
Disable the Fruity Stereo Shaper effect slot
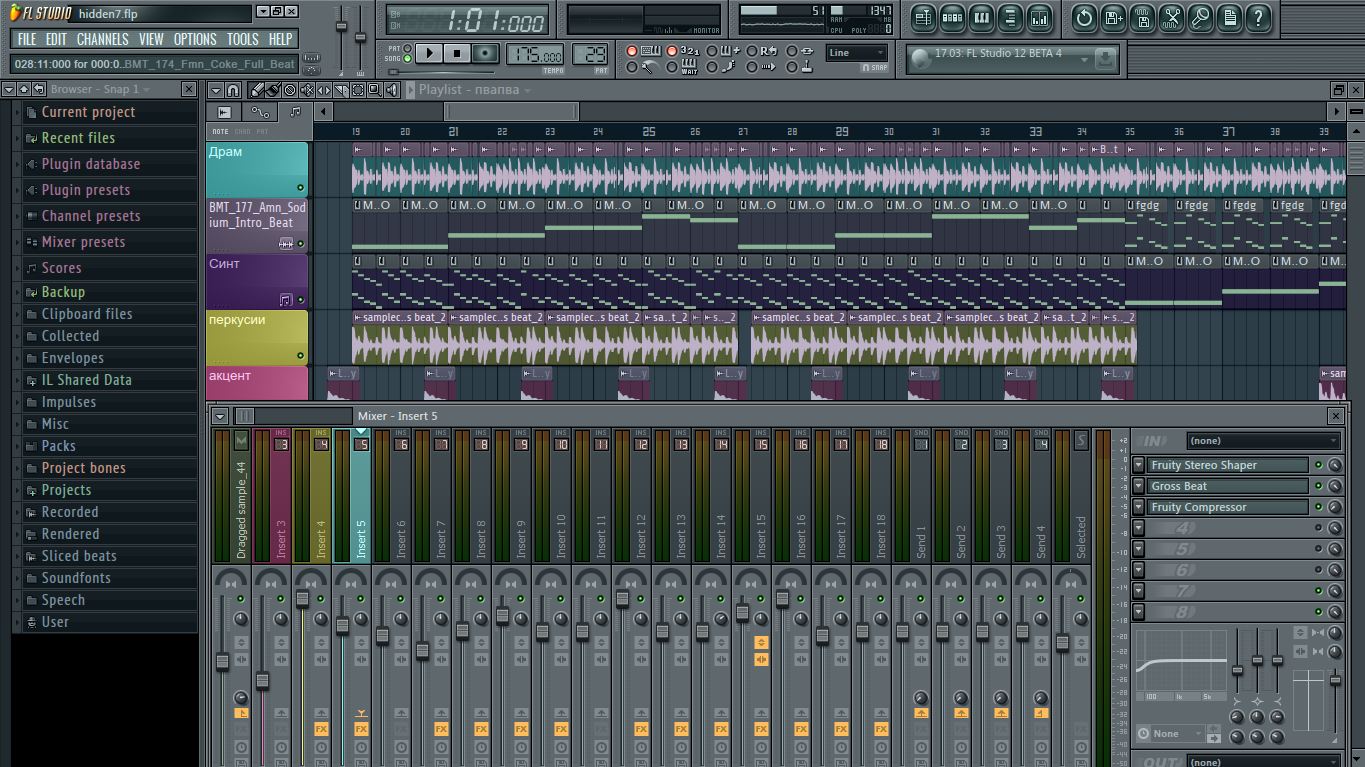[x=1318, y=465]
